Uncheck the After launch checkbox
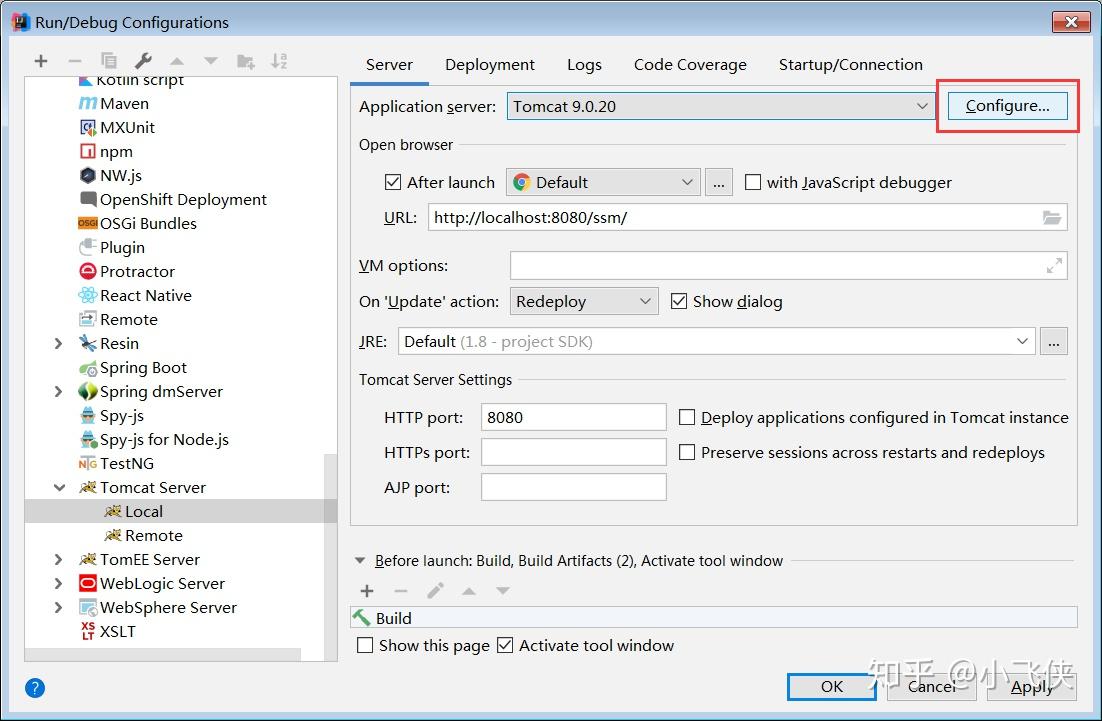Image resolution: width=1102 pixels, height=721 pixels. click(393, 183)
